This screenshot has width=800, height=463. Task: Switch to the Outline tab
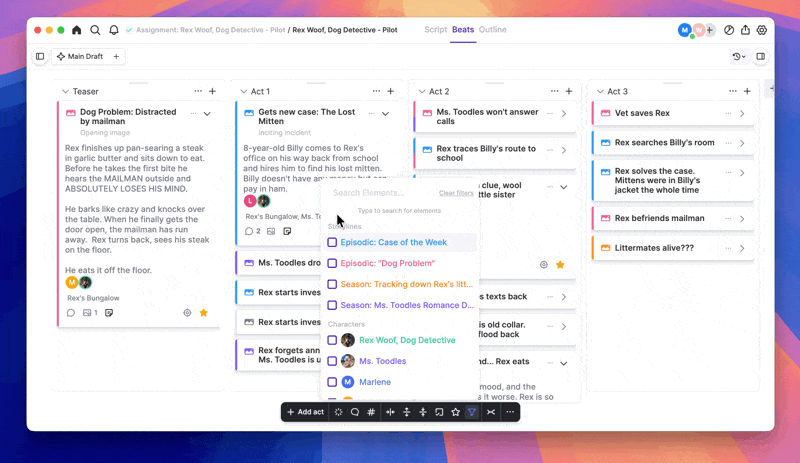(492, 30)
